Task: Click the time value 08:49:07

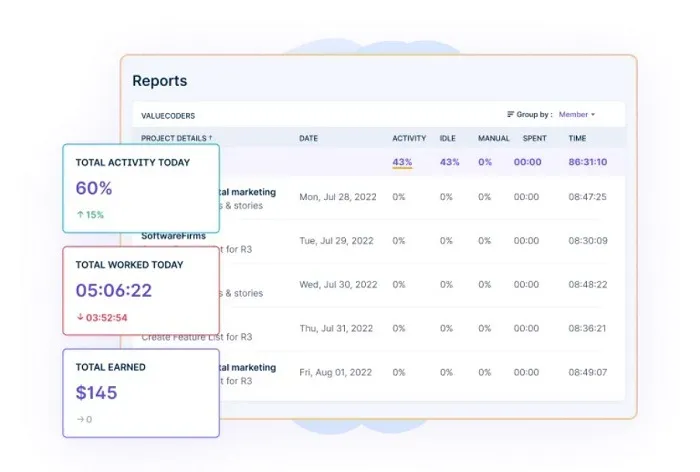Action: click(x=588, y=372)
